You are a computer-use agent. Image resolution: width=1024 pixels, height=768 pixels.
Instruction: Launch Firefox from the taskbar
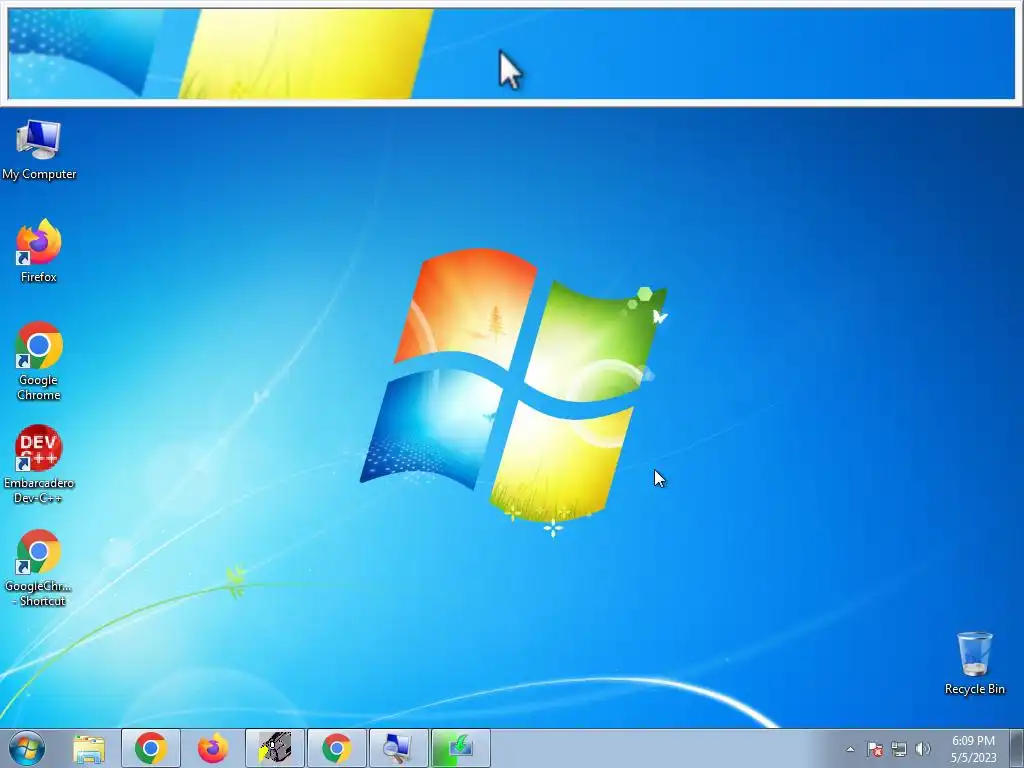(x=213, y=748)
